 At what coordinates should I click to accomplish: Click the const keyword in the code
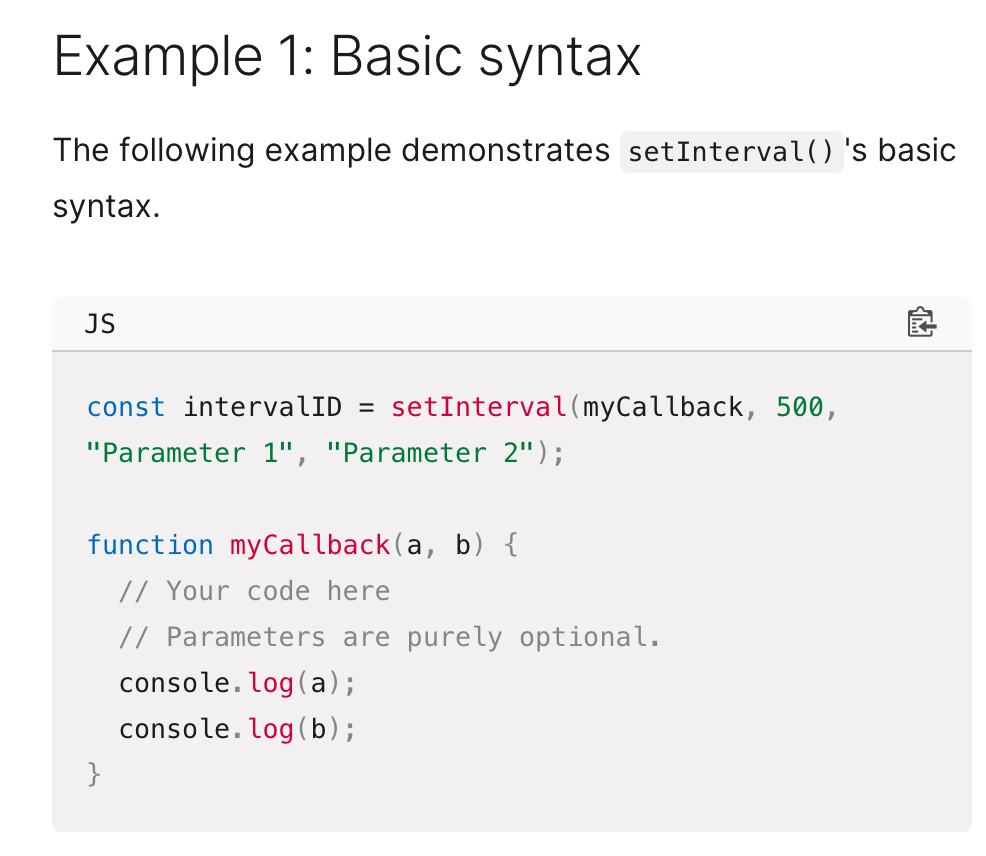[126, 408]
